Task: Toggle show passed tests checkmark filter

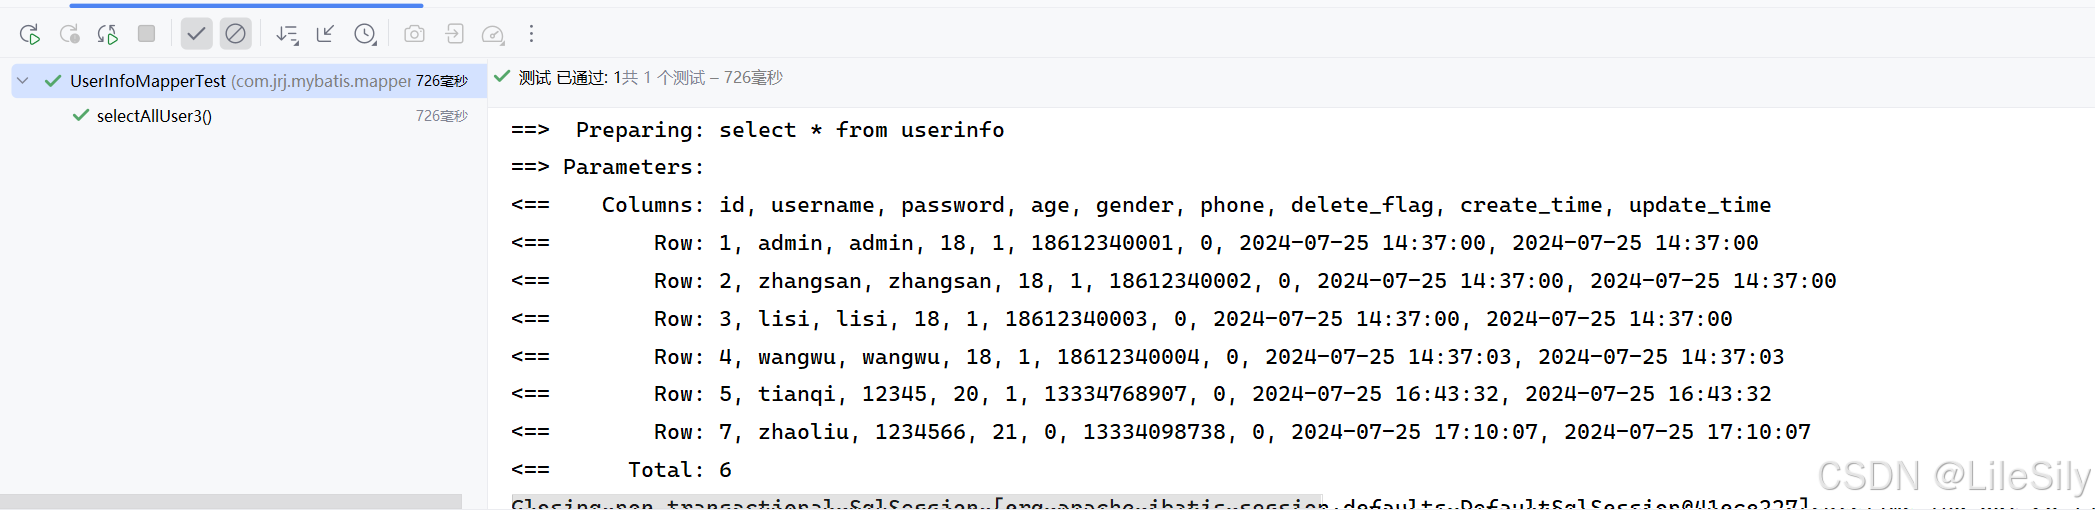Action: click(196, 34)
